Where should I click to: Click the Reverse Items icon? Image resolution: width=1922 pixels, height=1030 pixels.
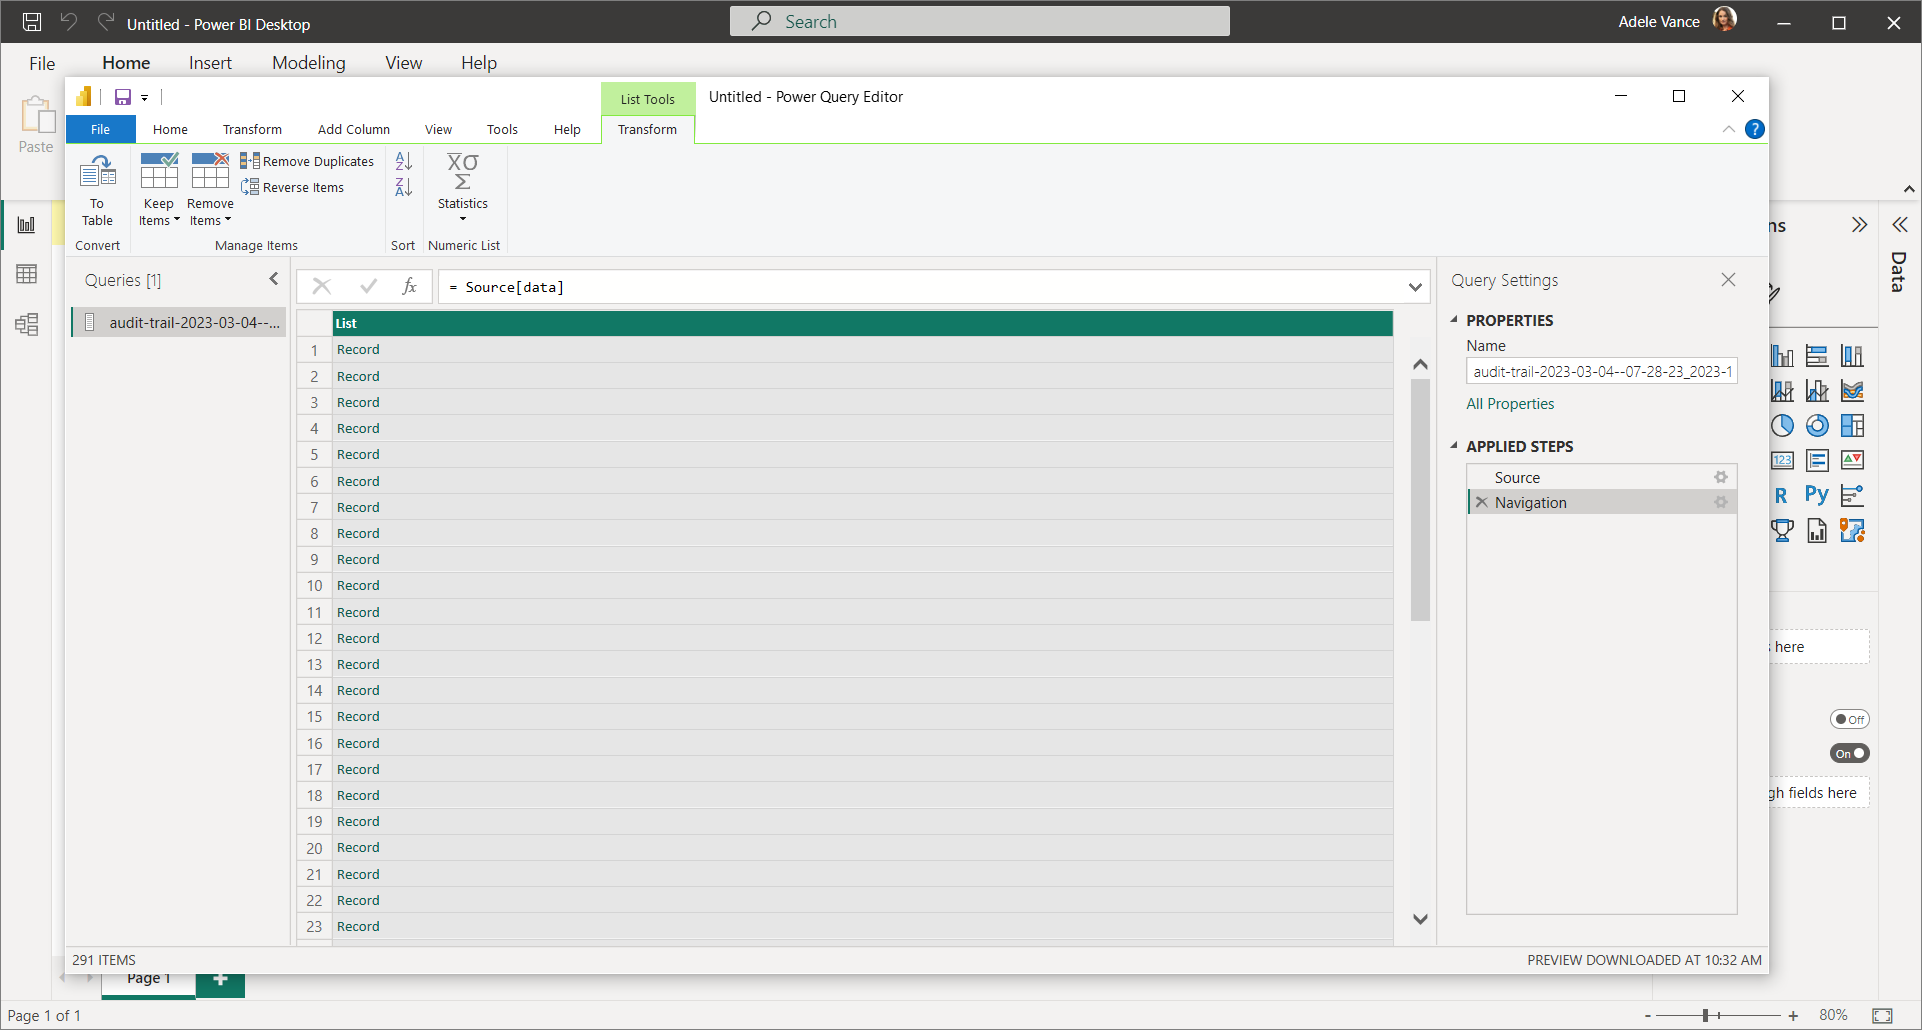[250, 187]
